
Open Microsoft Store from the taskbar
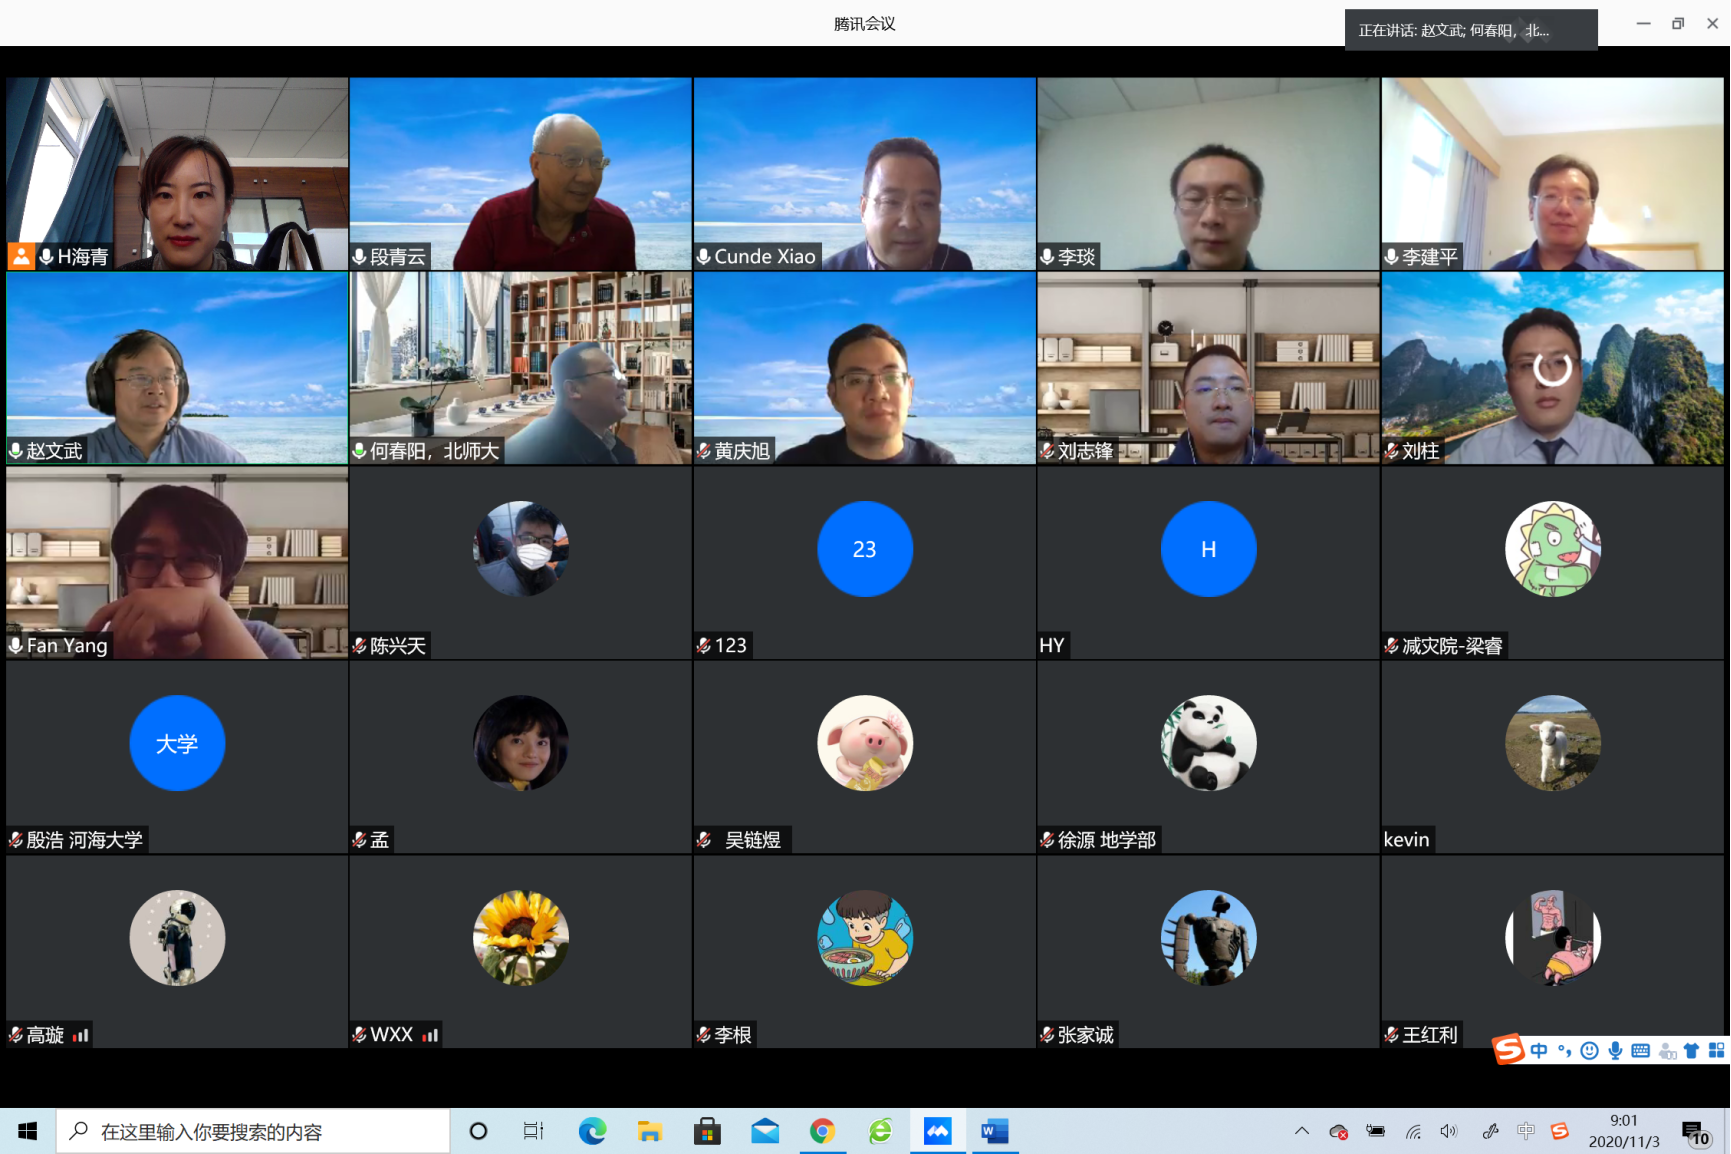click(707, 1131)
